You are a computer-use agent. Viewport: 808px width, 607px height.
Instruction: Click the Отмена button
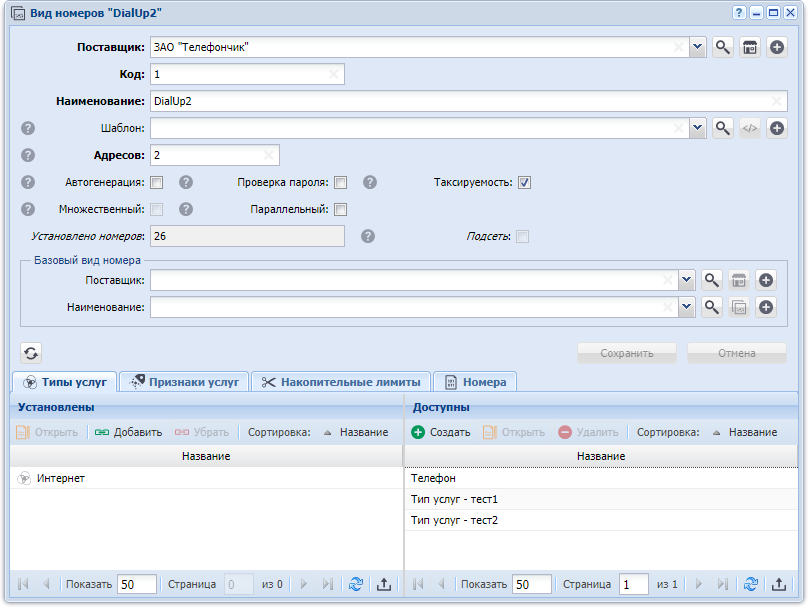[737, 353]
